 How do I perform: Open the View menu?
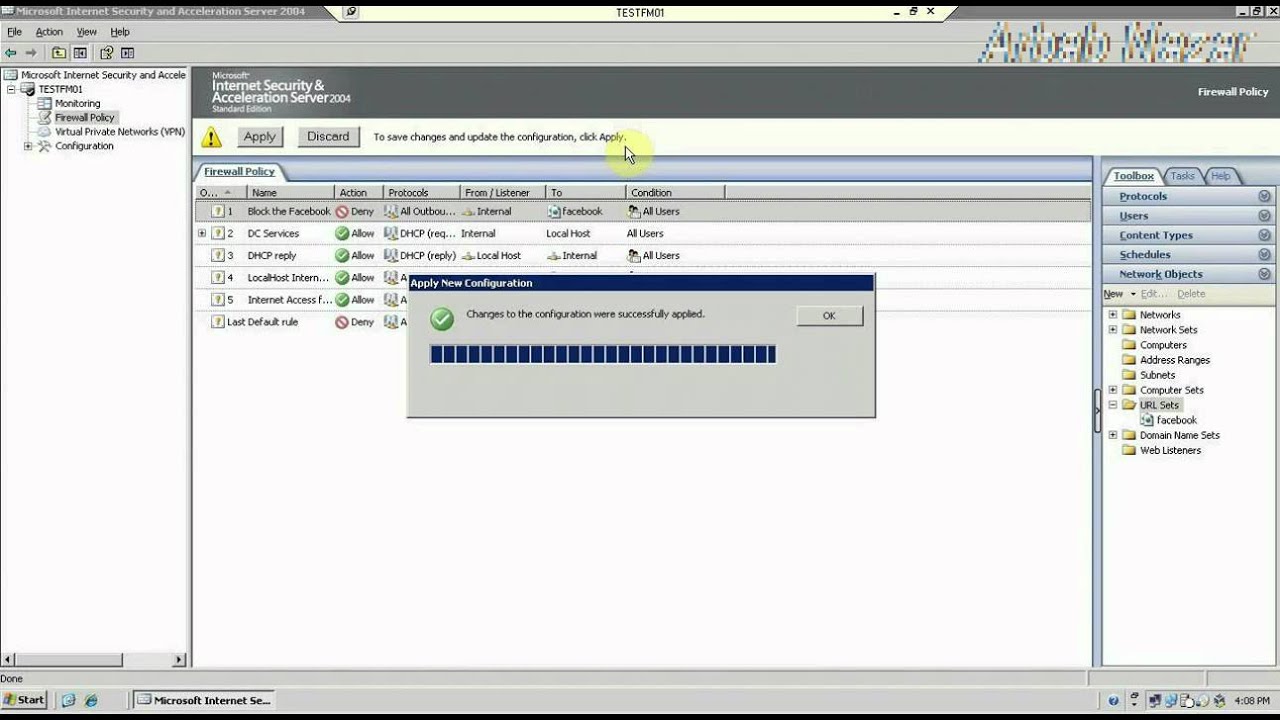tap(87, 32)
